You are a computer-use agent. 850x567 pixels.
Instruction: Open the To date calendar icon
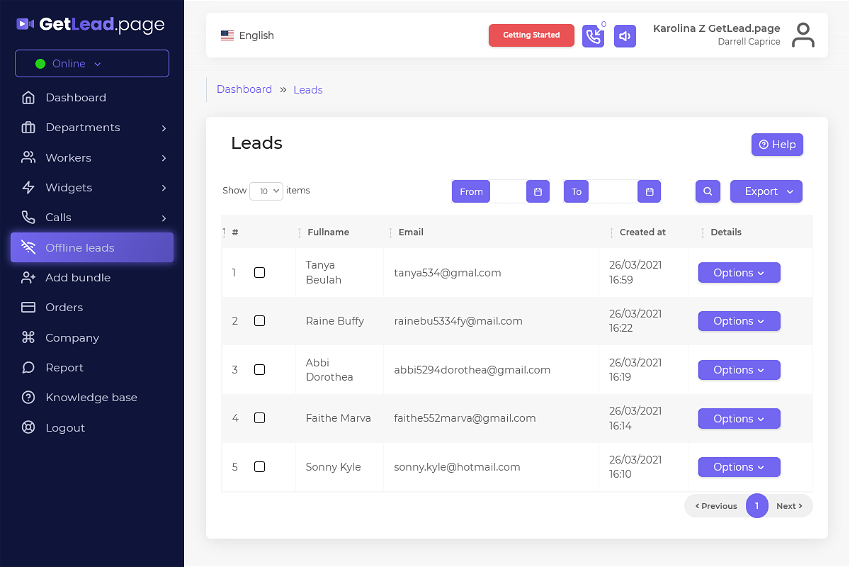click(x=649, y=191)
